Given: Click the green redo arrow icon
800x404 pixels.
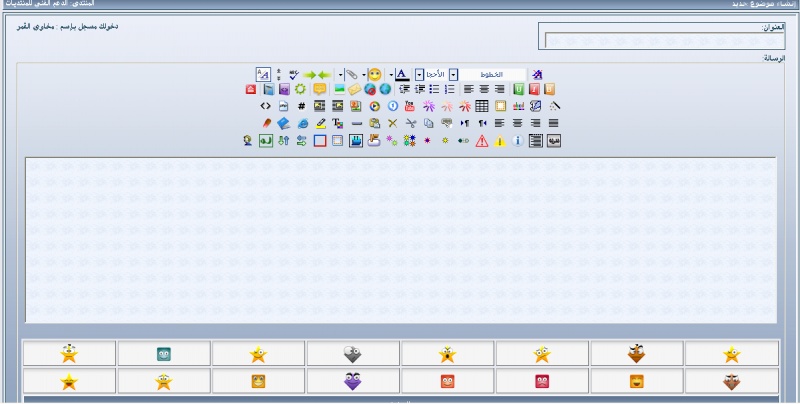Looking at the screenshot, I should 309,74.
